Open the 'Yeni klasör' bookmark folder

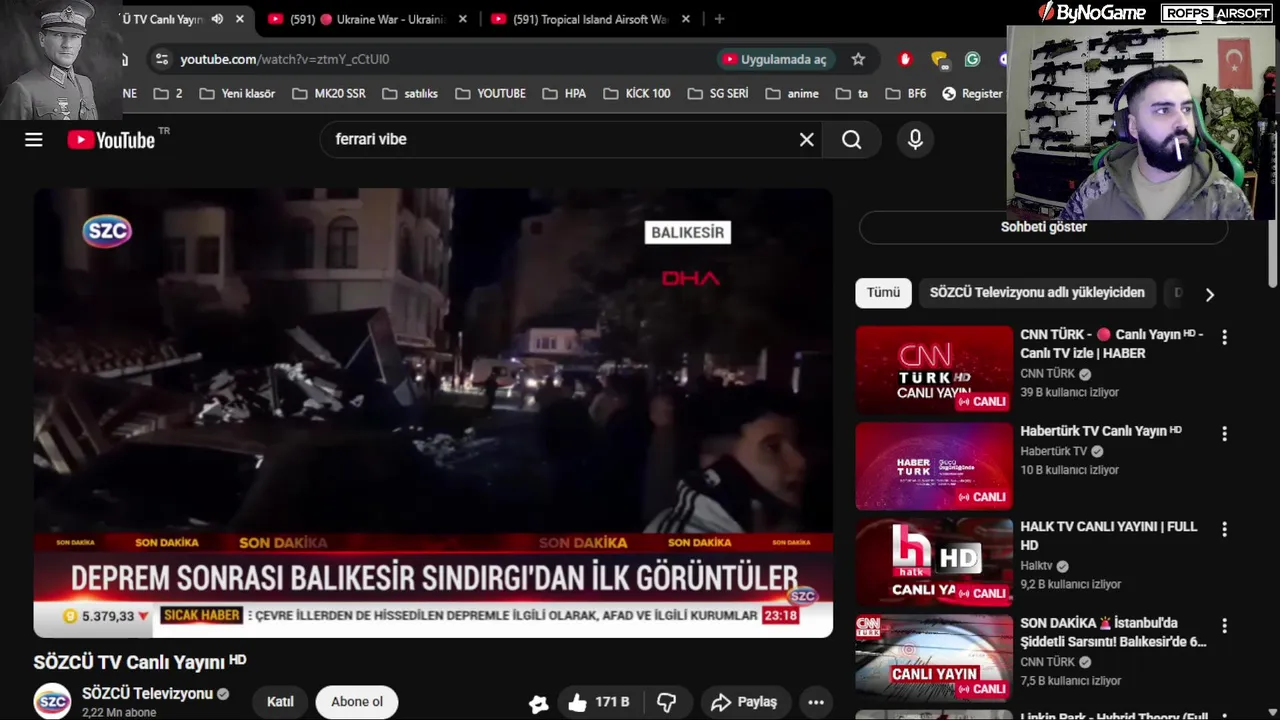pos(237,93)
